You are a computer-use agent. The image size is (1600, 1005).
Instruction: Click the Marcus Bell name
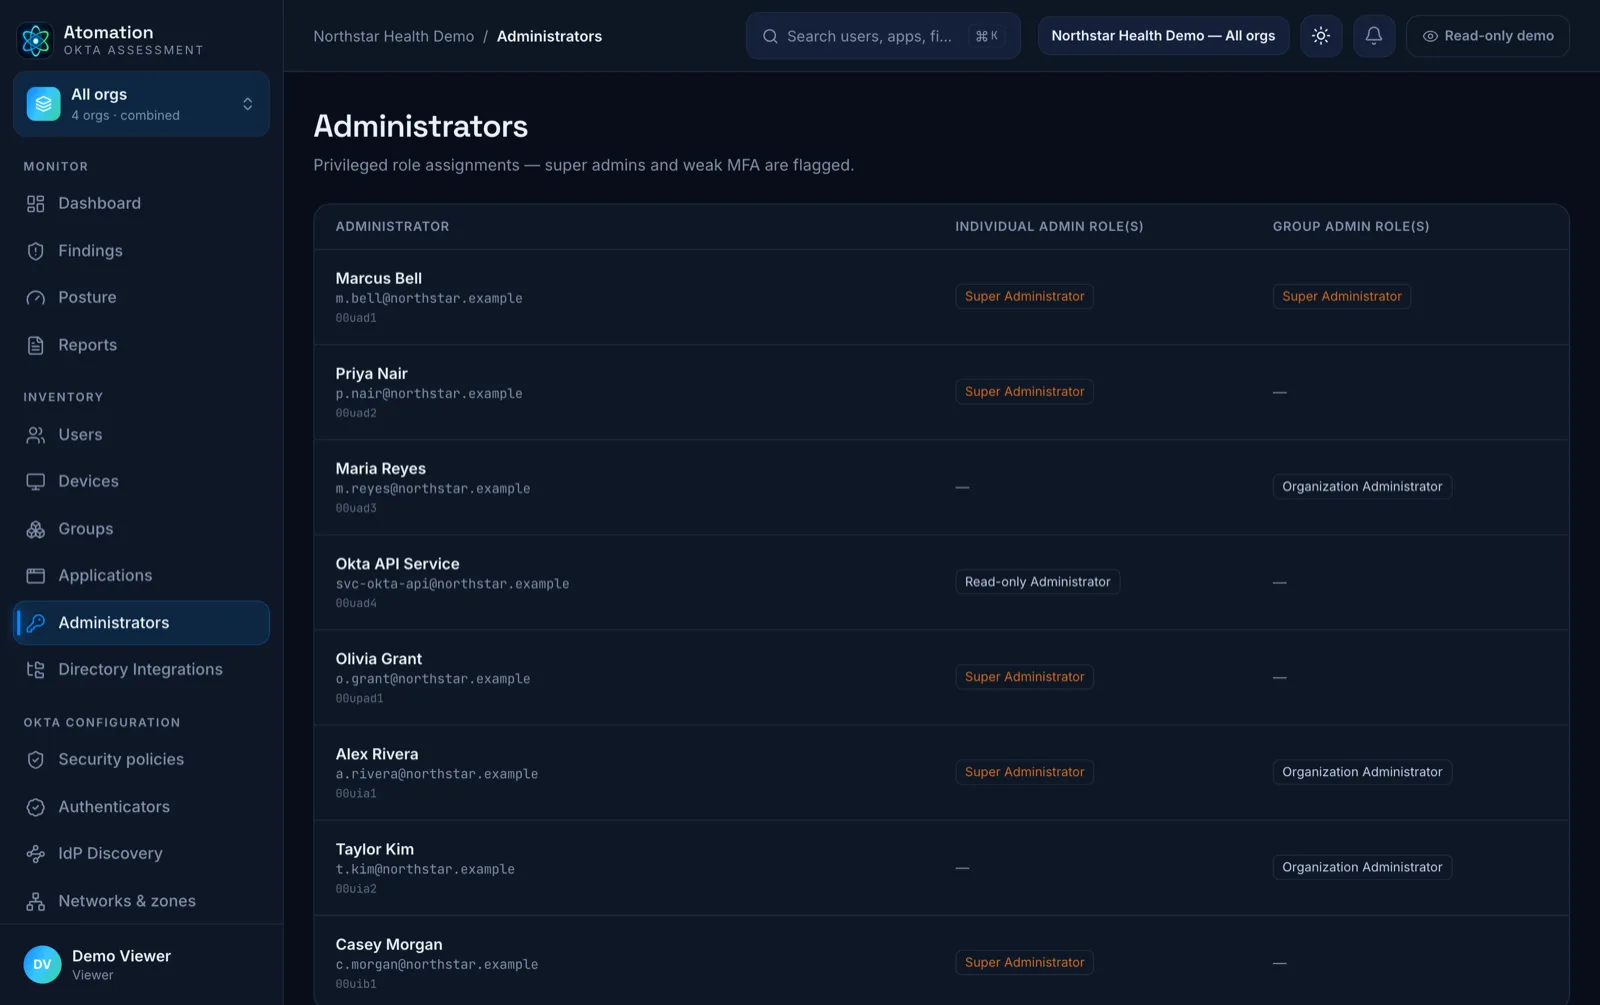coord(378,279)
